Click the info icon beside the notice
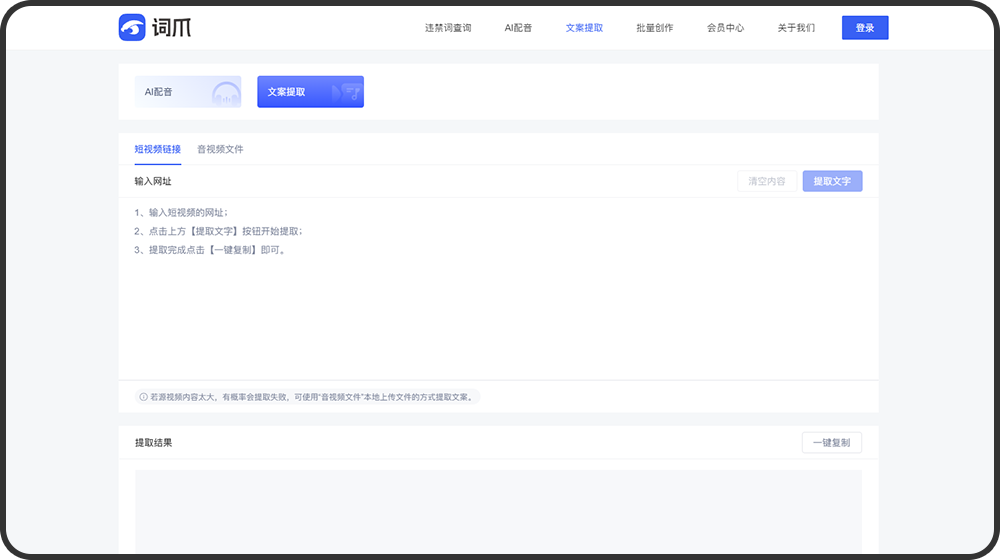Viewport: 1000px width, 560px height. (x=143, y=397)
